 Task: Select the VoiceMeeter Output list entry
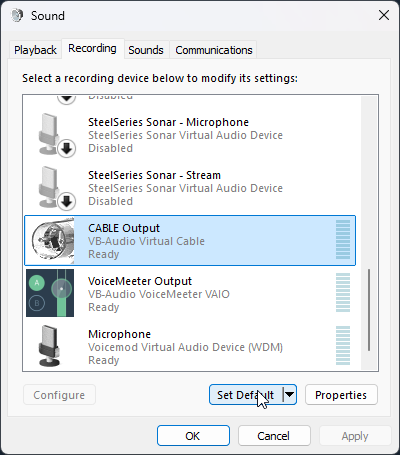pyautogui.click(x=190, y=293)
